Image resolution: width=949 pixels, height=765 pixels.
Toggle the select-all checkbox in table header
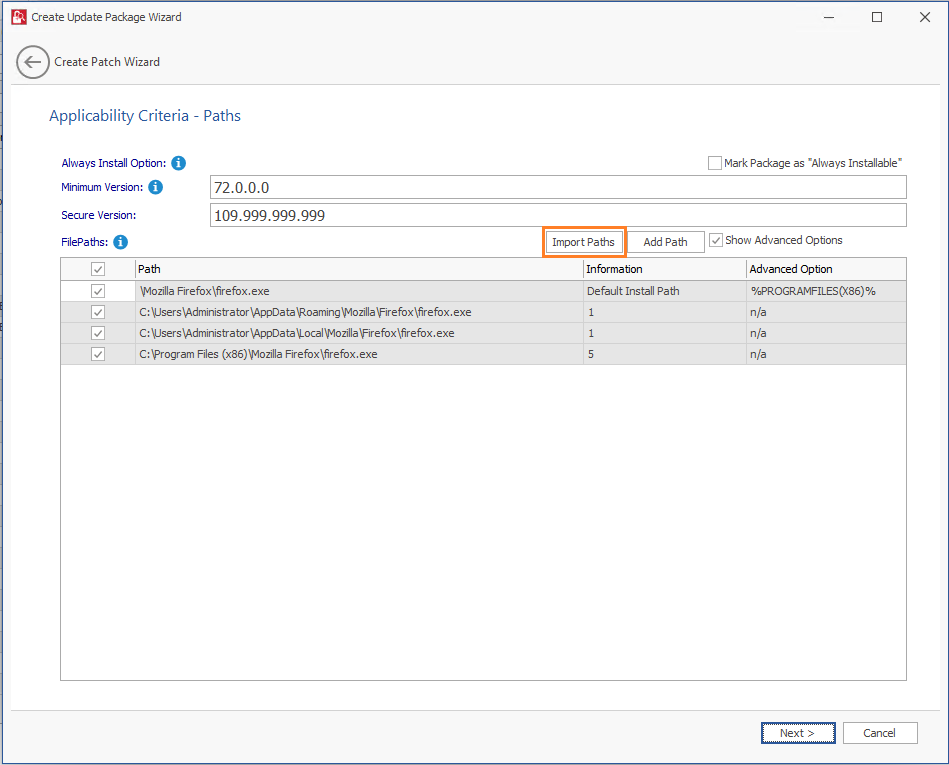pyautogui.click(x=98, y=269)
